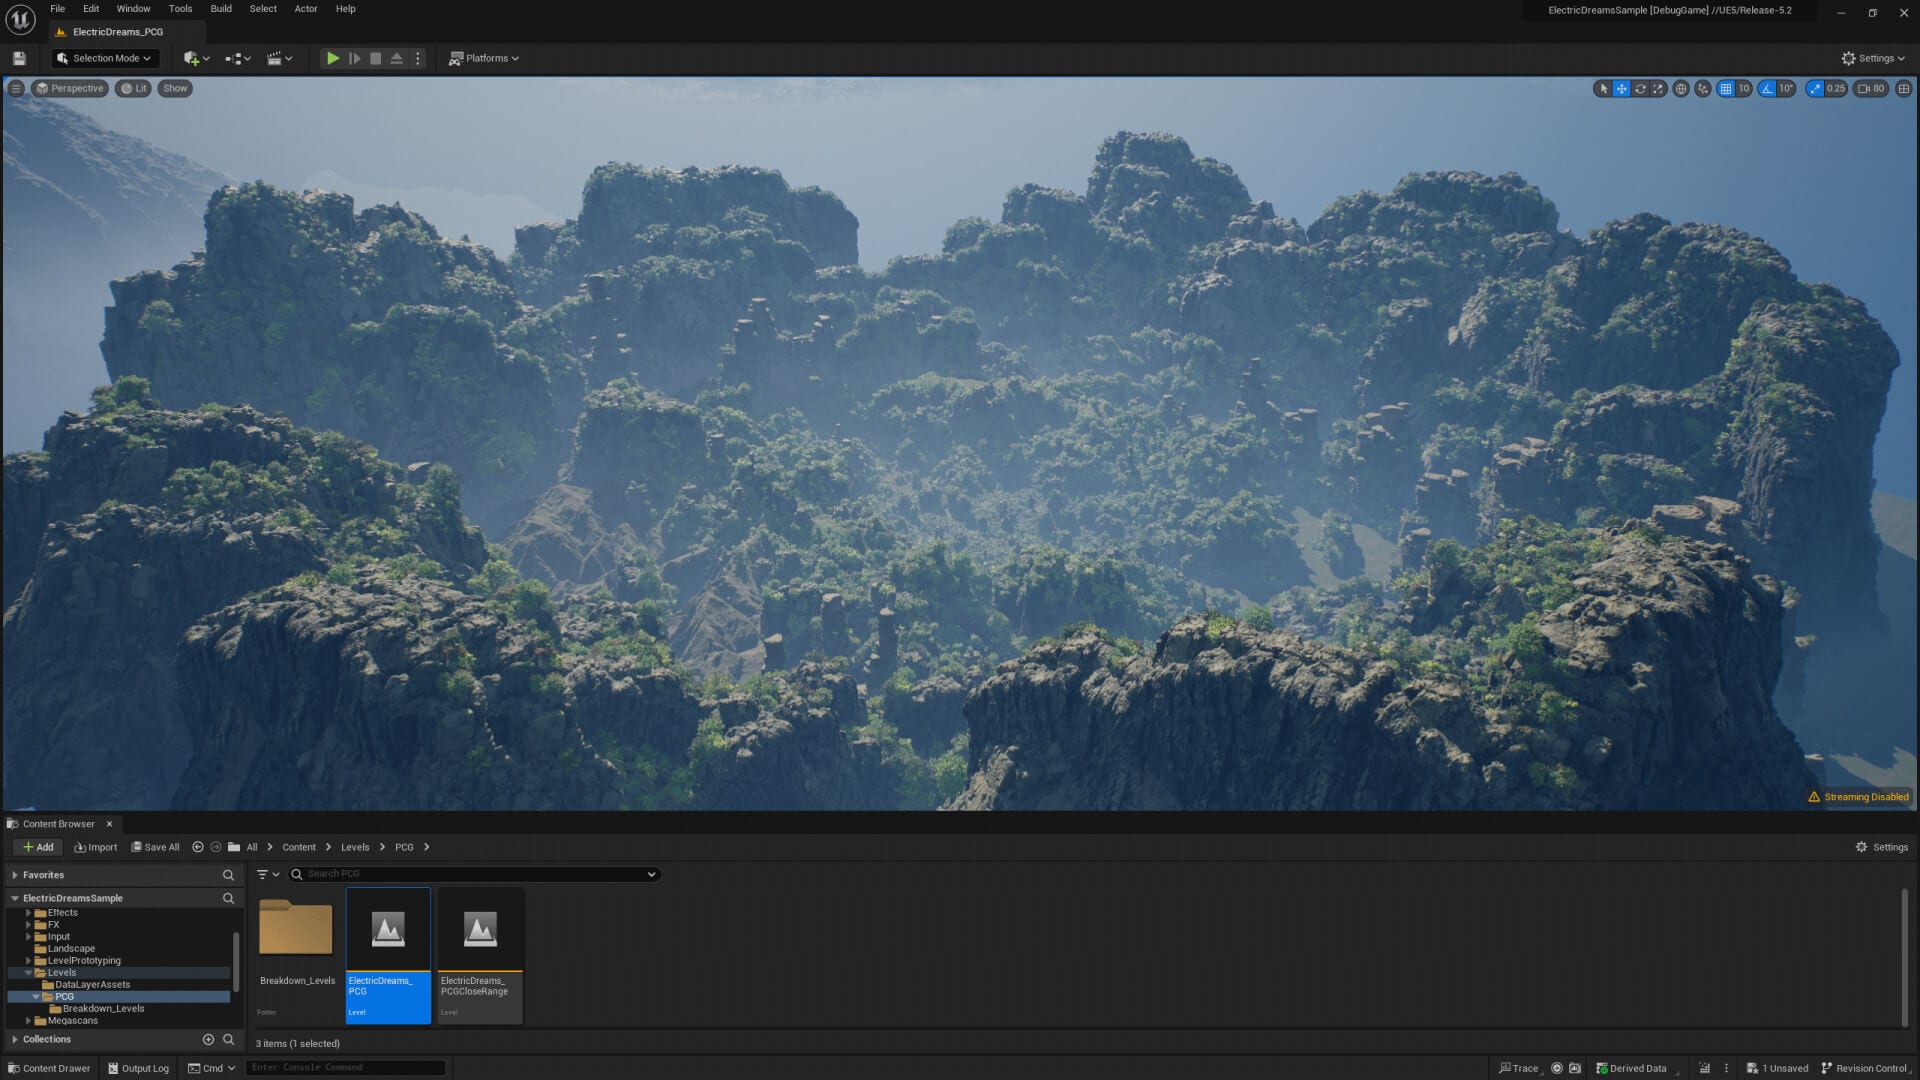Screen dimensions: 1920x1080
Task: Activate the Scale gizmo tool
Action: click(x=1658, y=88)
